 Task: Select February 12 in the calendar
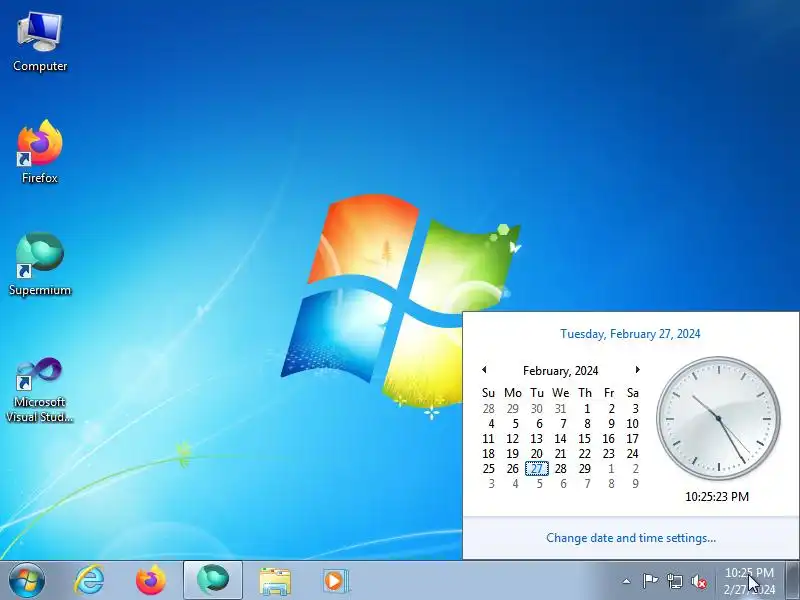[512, 439]
